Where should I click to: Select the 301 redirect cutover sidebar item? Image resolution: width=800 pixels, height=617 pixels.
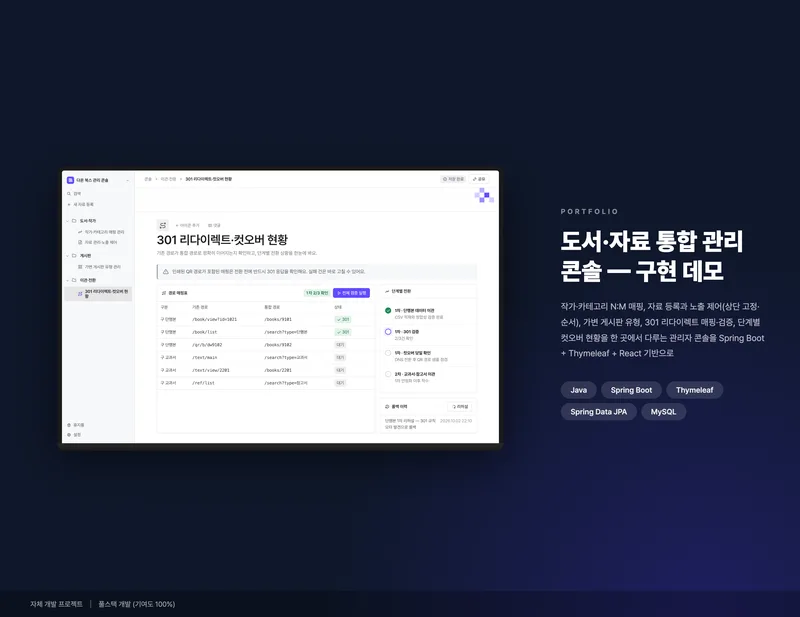click(98, 293)
